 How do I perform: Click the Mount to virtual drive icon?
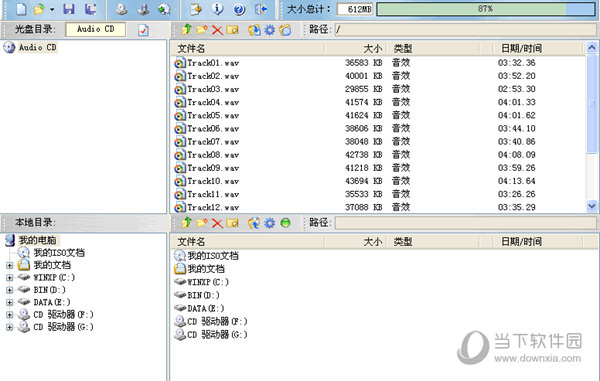tap(164, 9)
